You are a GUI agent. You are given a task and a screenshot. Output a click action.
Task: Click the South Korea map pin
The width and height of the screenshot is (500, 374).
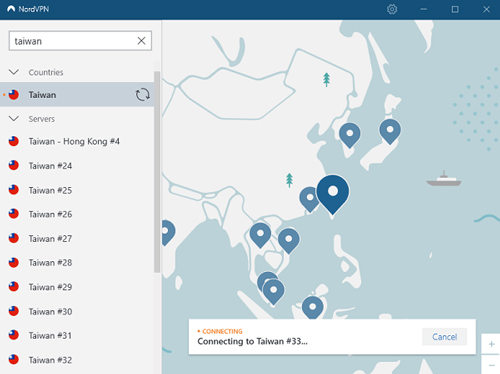(350, 135)
